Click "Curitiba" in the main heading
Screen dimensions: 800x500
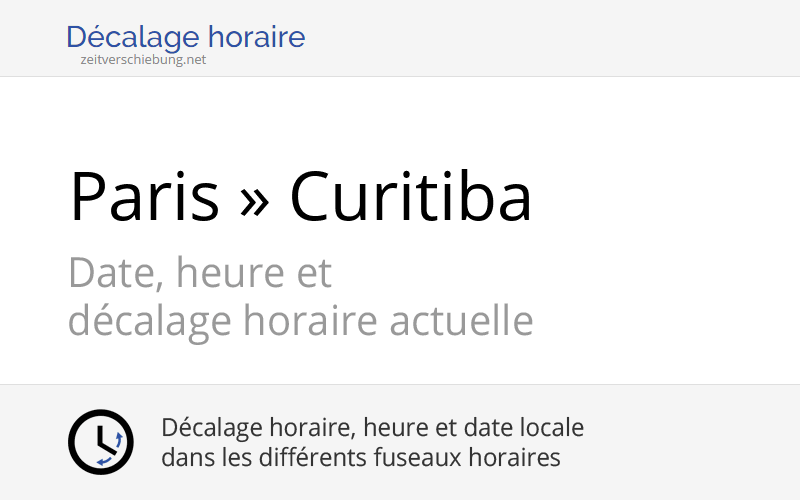(x=411, y=196)
